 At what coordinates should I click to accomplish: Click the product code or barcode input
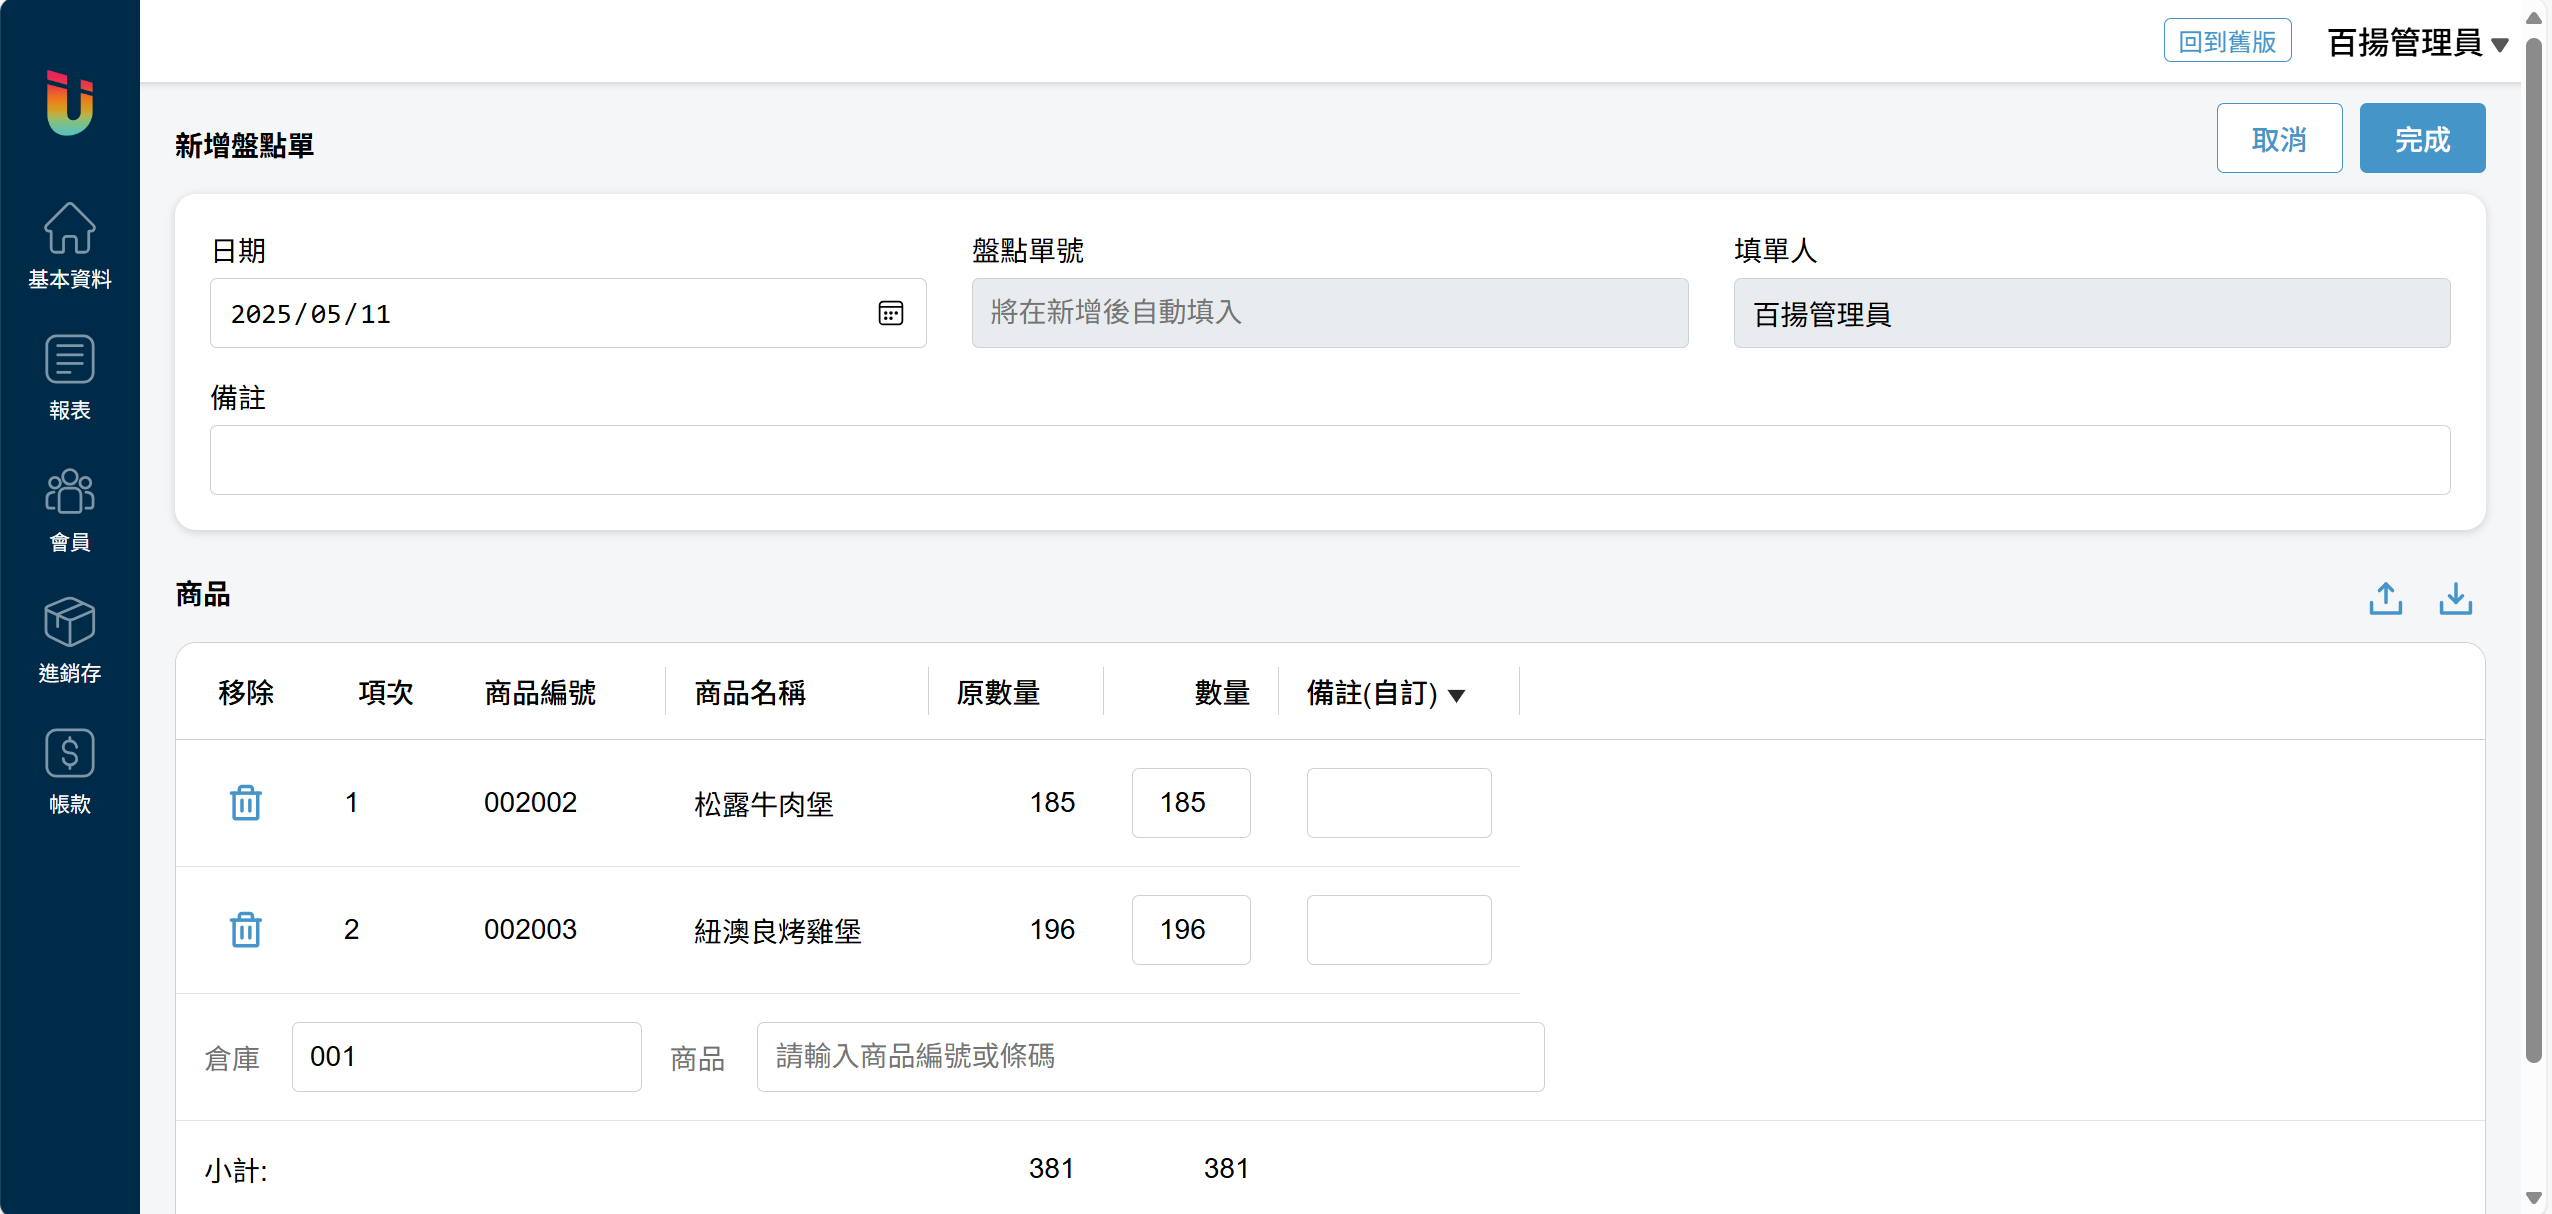pos(1150,1057)
